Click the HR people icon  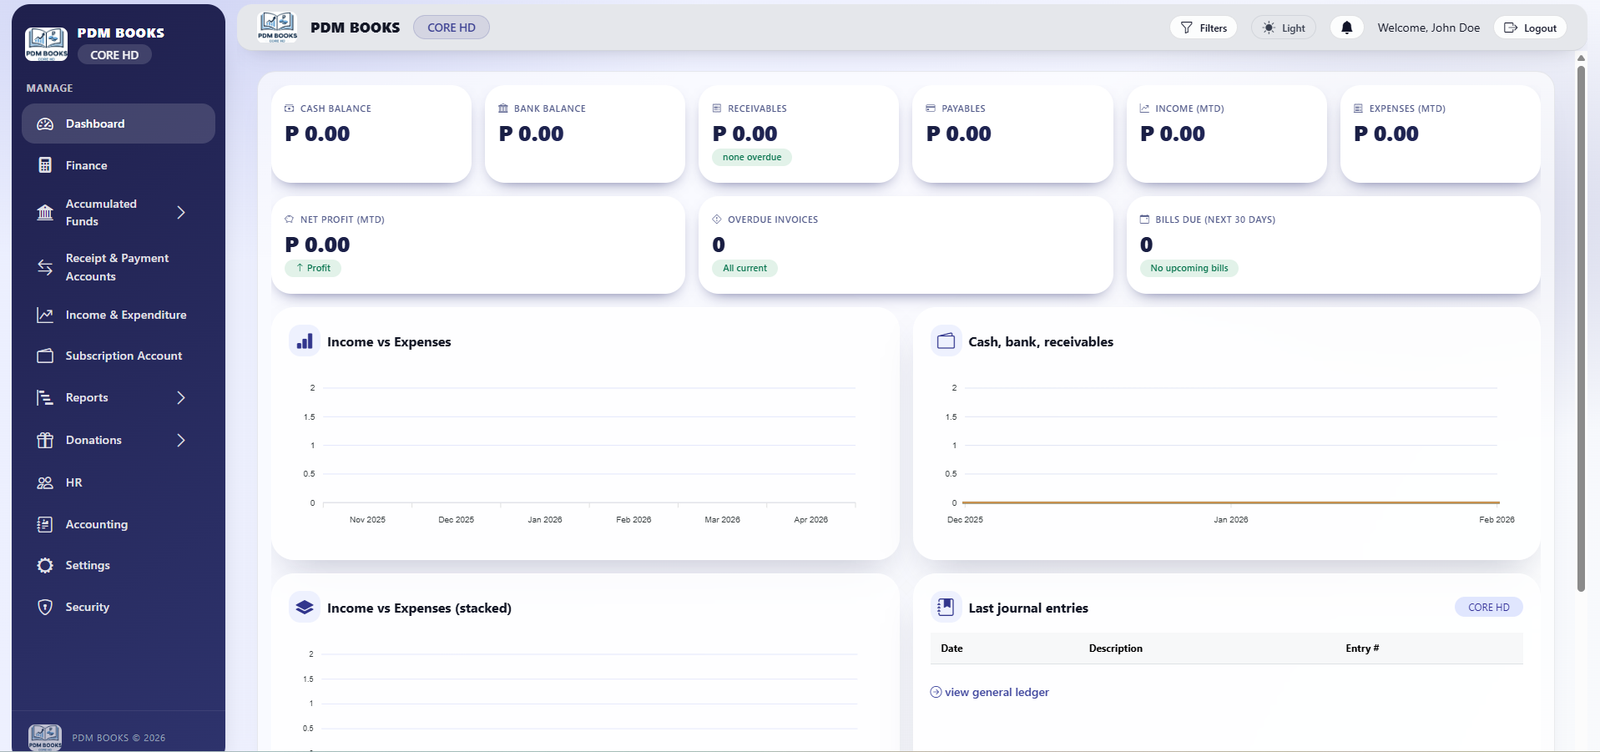click(45, 483)
